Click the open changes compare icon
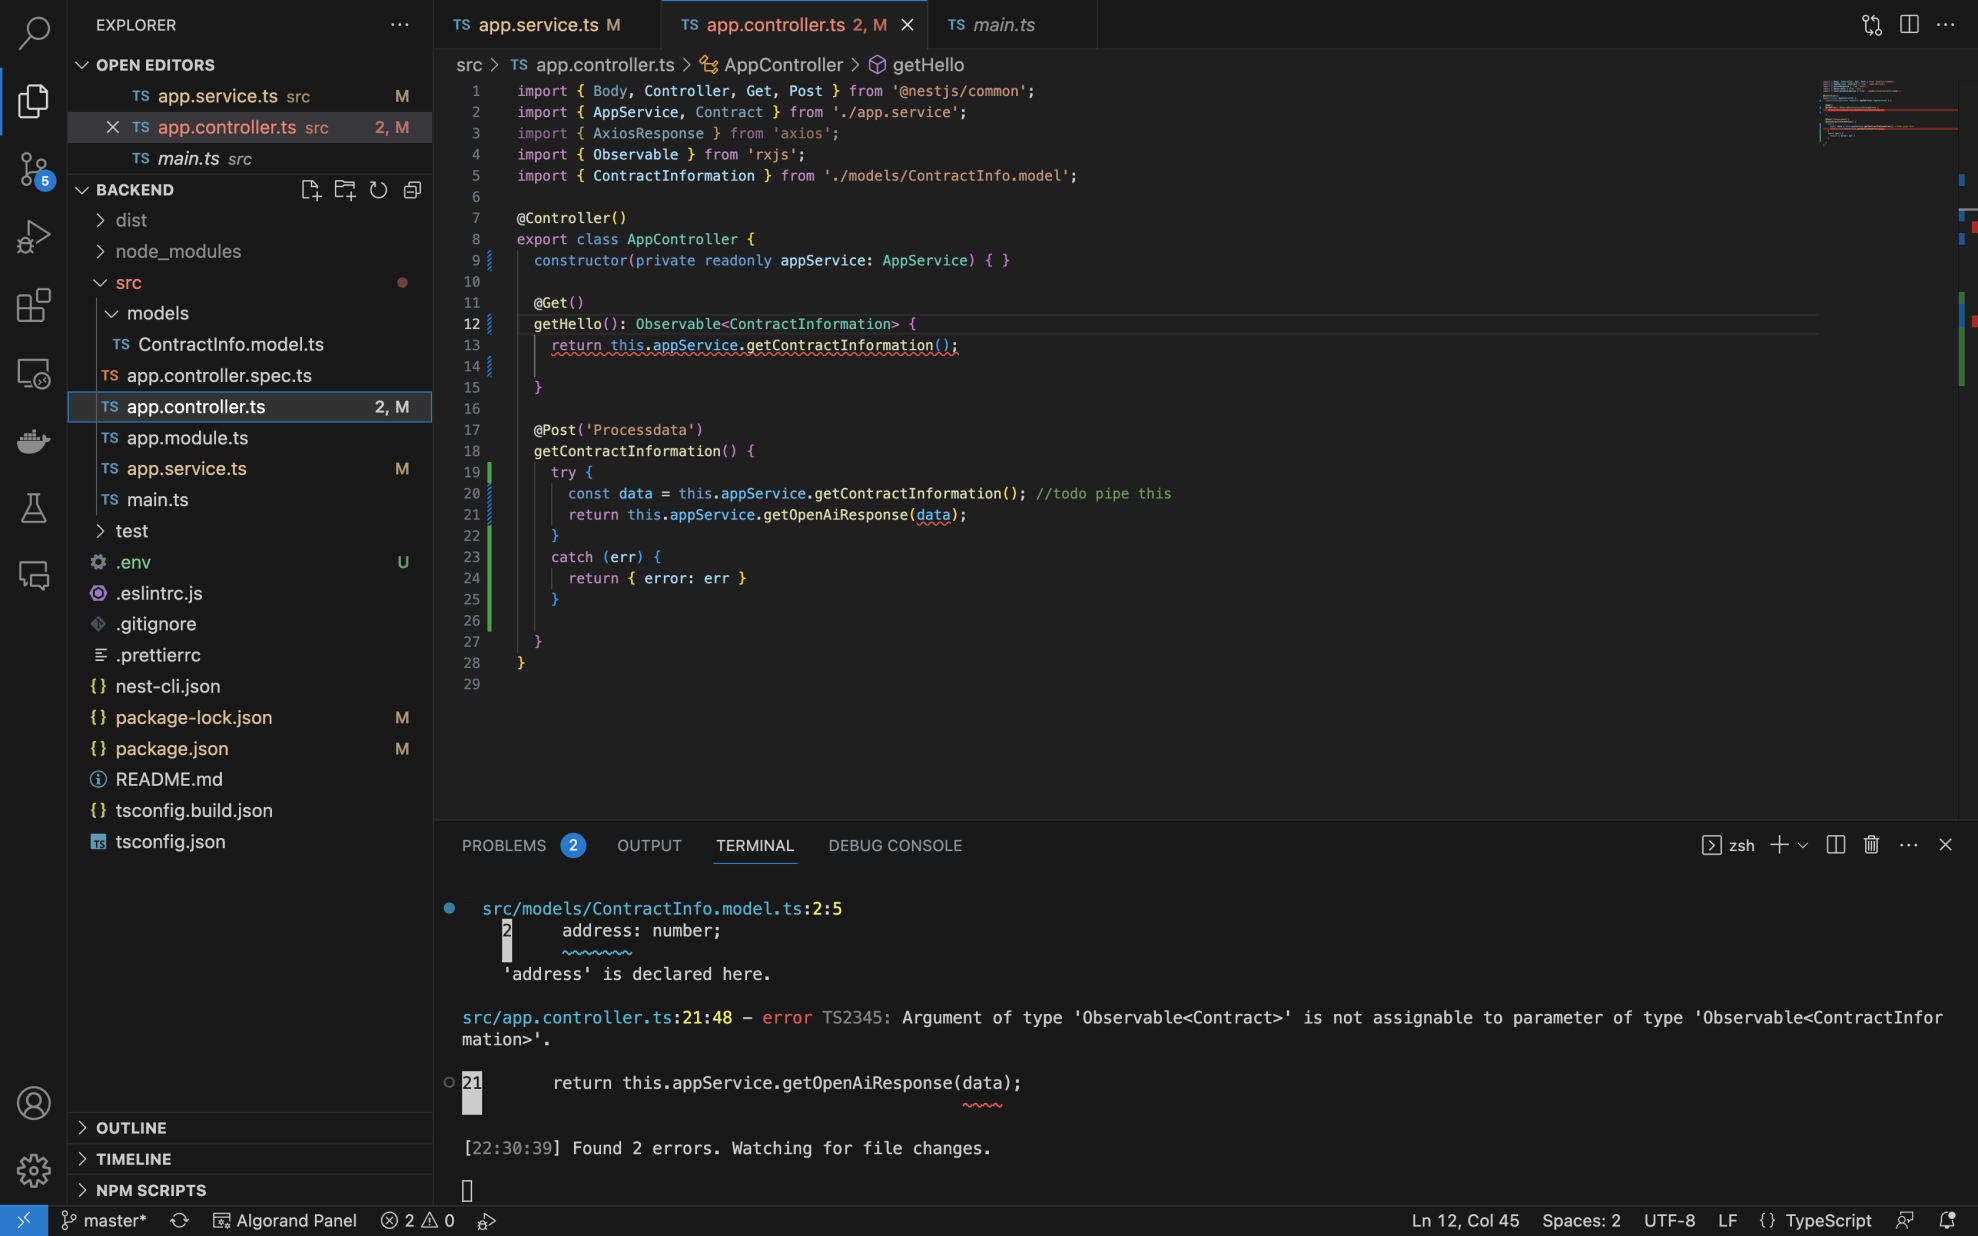The height and width of the screenshot is (1236, 1978). (1872, 25)
